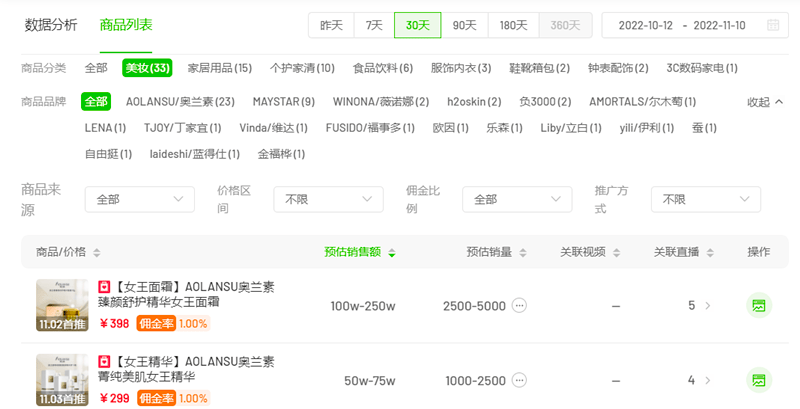Switch to the 数据分析 tab

point(51,25)
